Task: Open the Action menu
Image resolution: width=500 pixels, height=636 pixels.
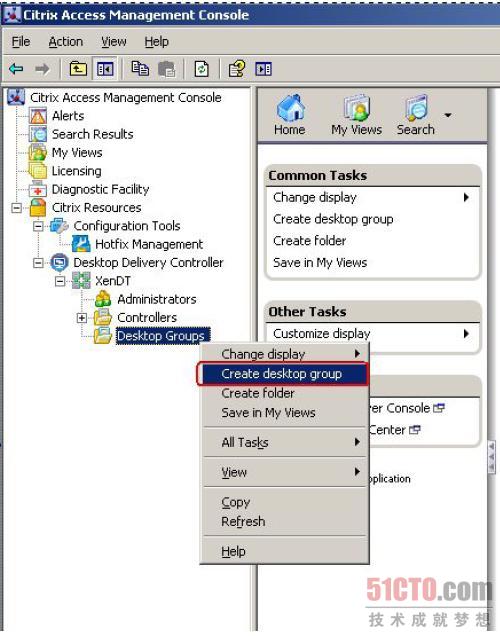Action: (x=66, y=41)
